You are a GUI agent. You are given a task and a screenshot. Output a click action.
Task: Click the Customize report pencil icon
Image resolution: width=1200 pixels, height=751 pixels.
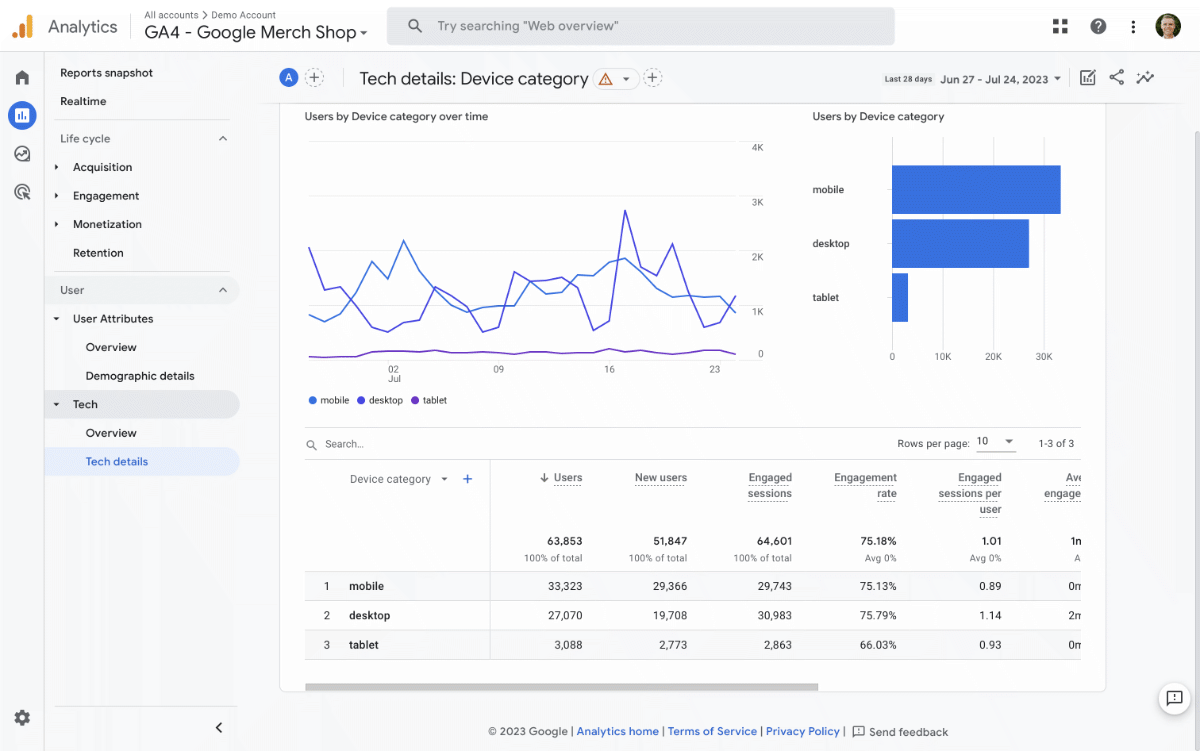pos(1087,77)
